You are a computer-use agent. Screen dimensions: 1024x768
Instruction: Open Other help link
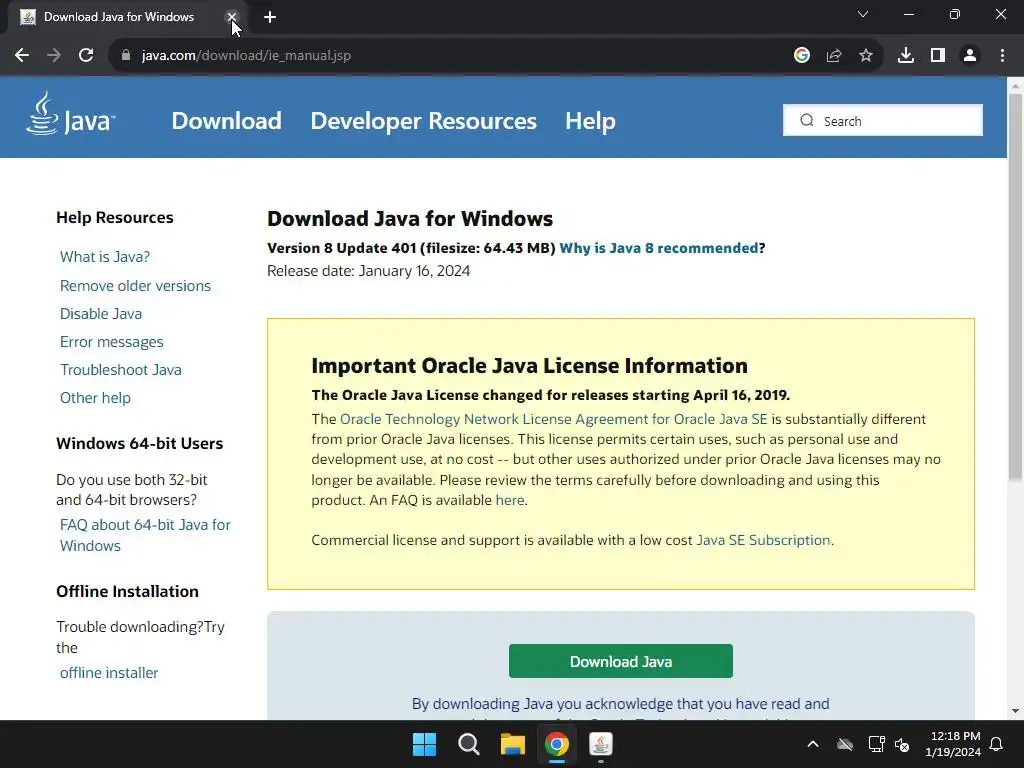click(x=95, y=398)
